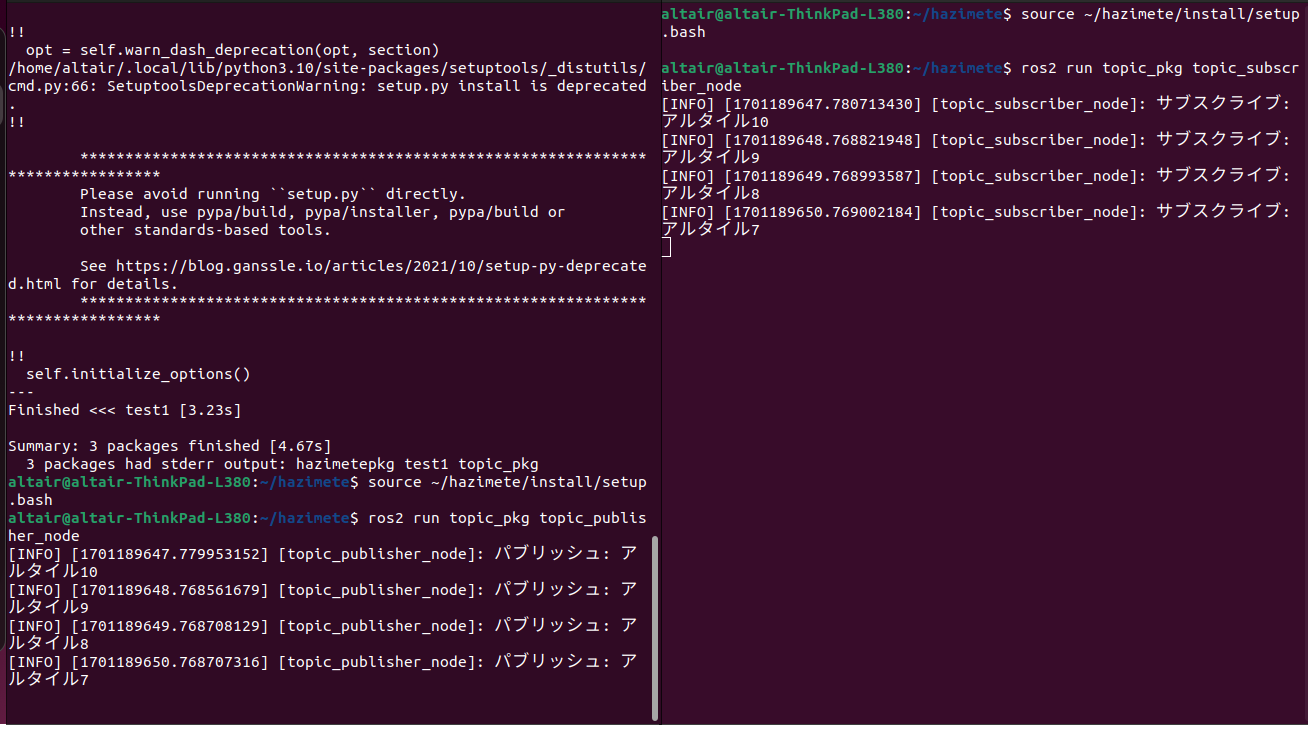
Task: Click the ros2 run topic_pkg command in right terminal
Action: pos(1158,68)
